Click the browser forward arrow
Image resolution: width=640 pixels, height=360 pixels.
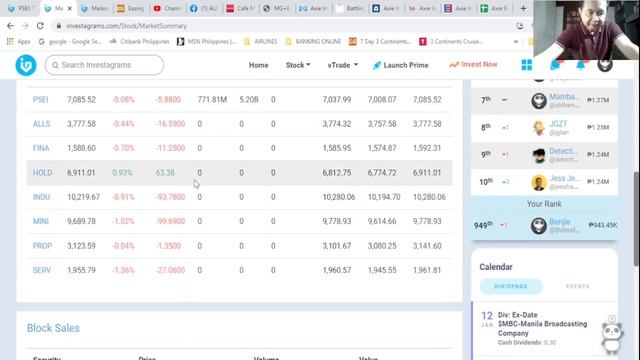25,26
